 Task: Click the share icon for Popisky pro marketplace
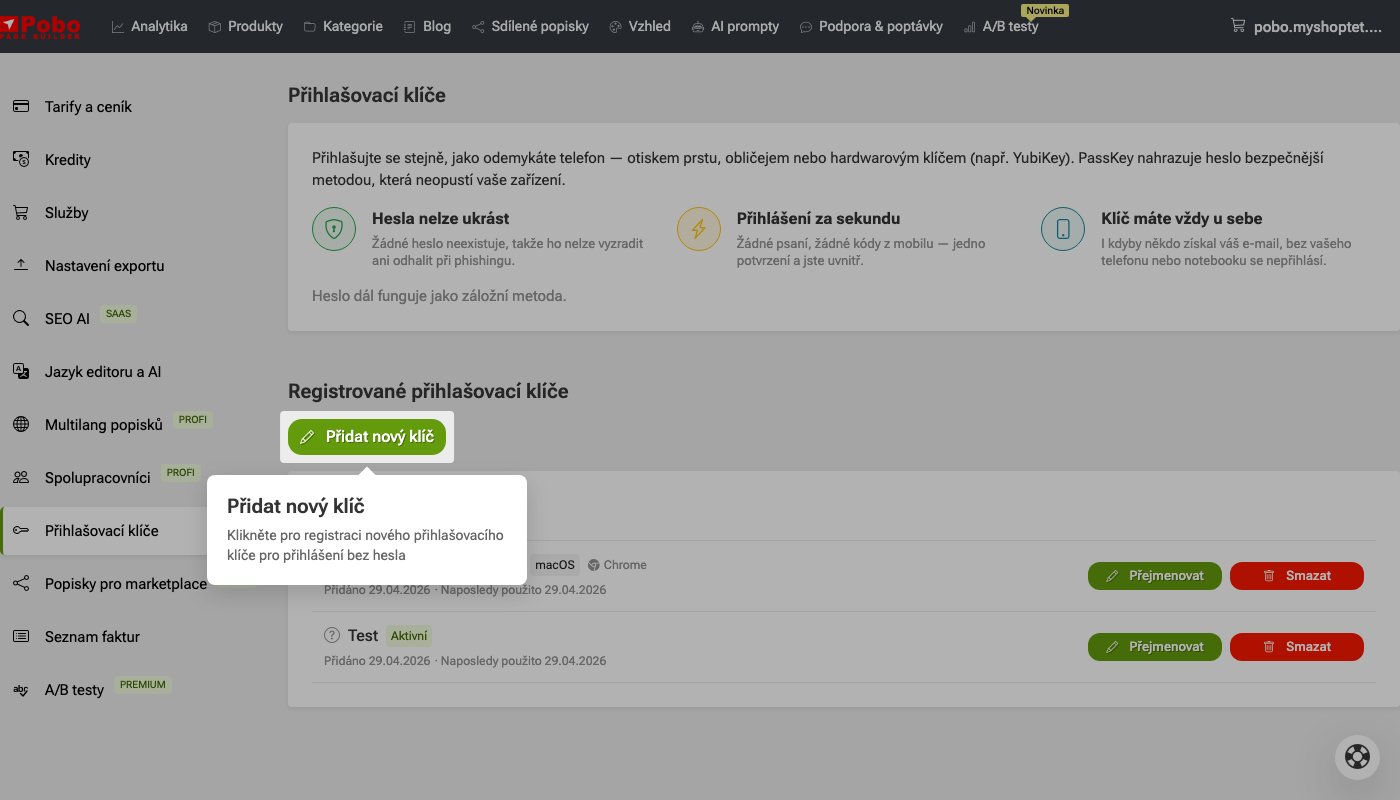[21, 583]
